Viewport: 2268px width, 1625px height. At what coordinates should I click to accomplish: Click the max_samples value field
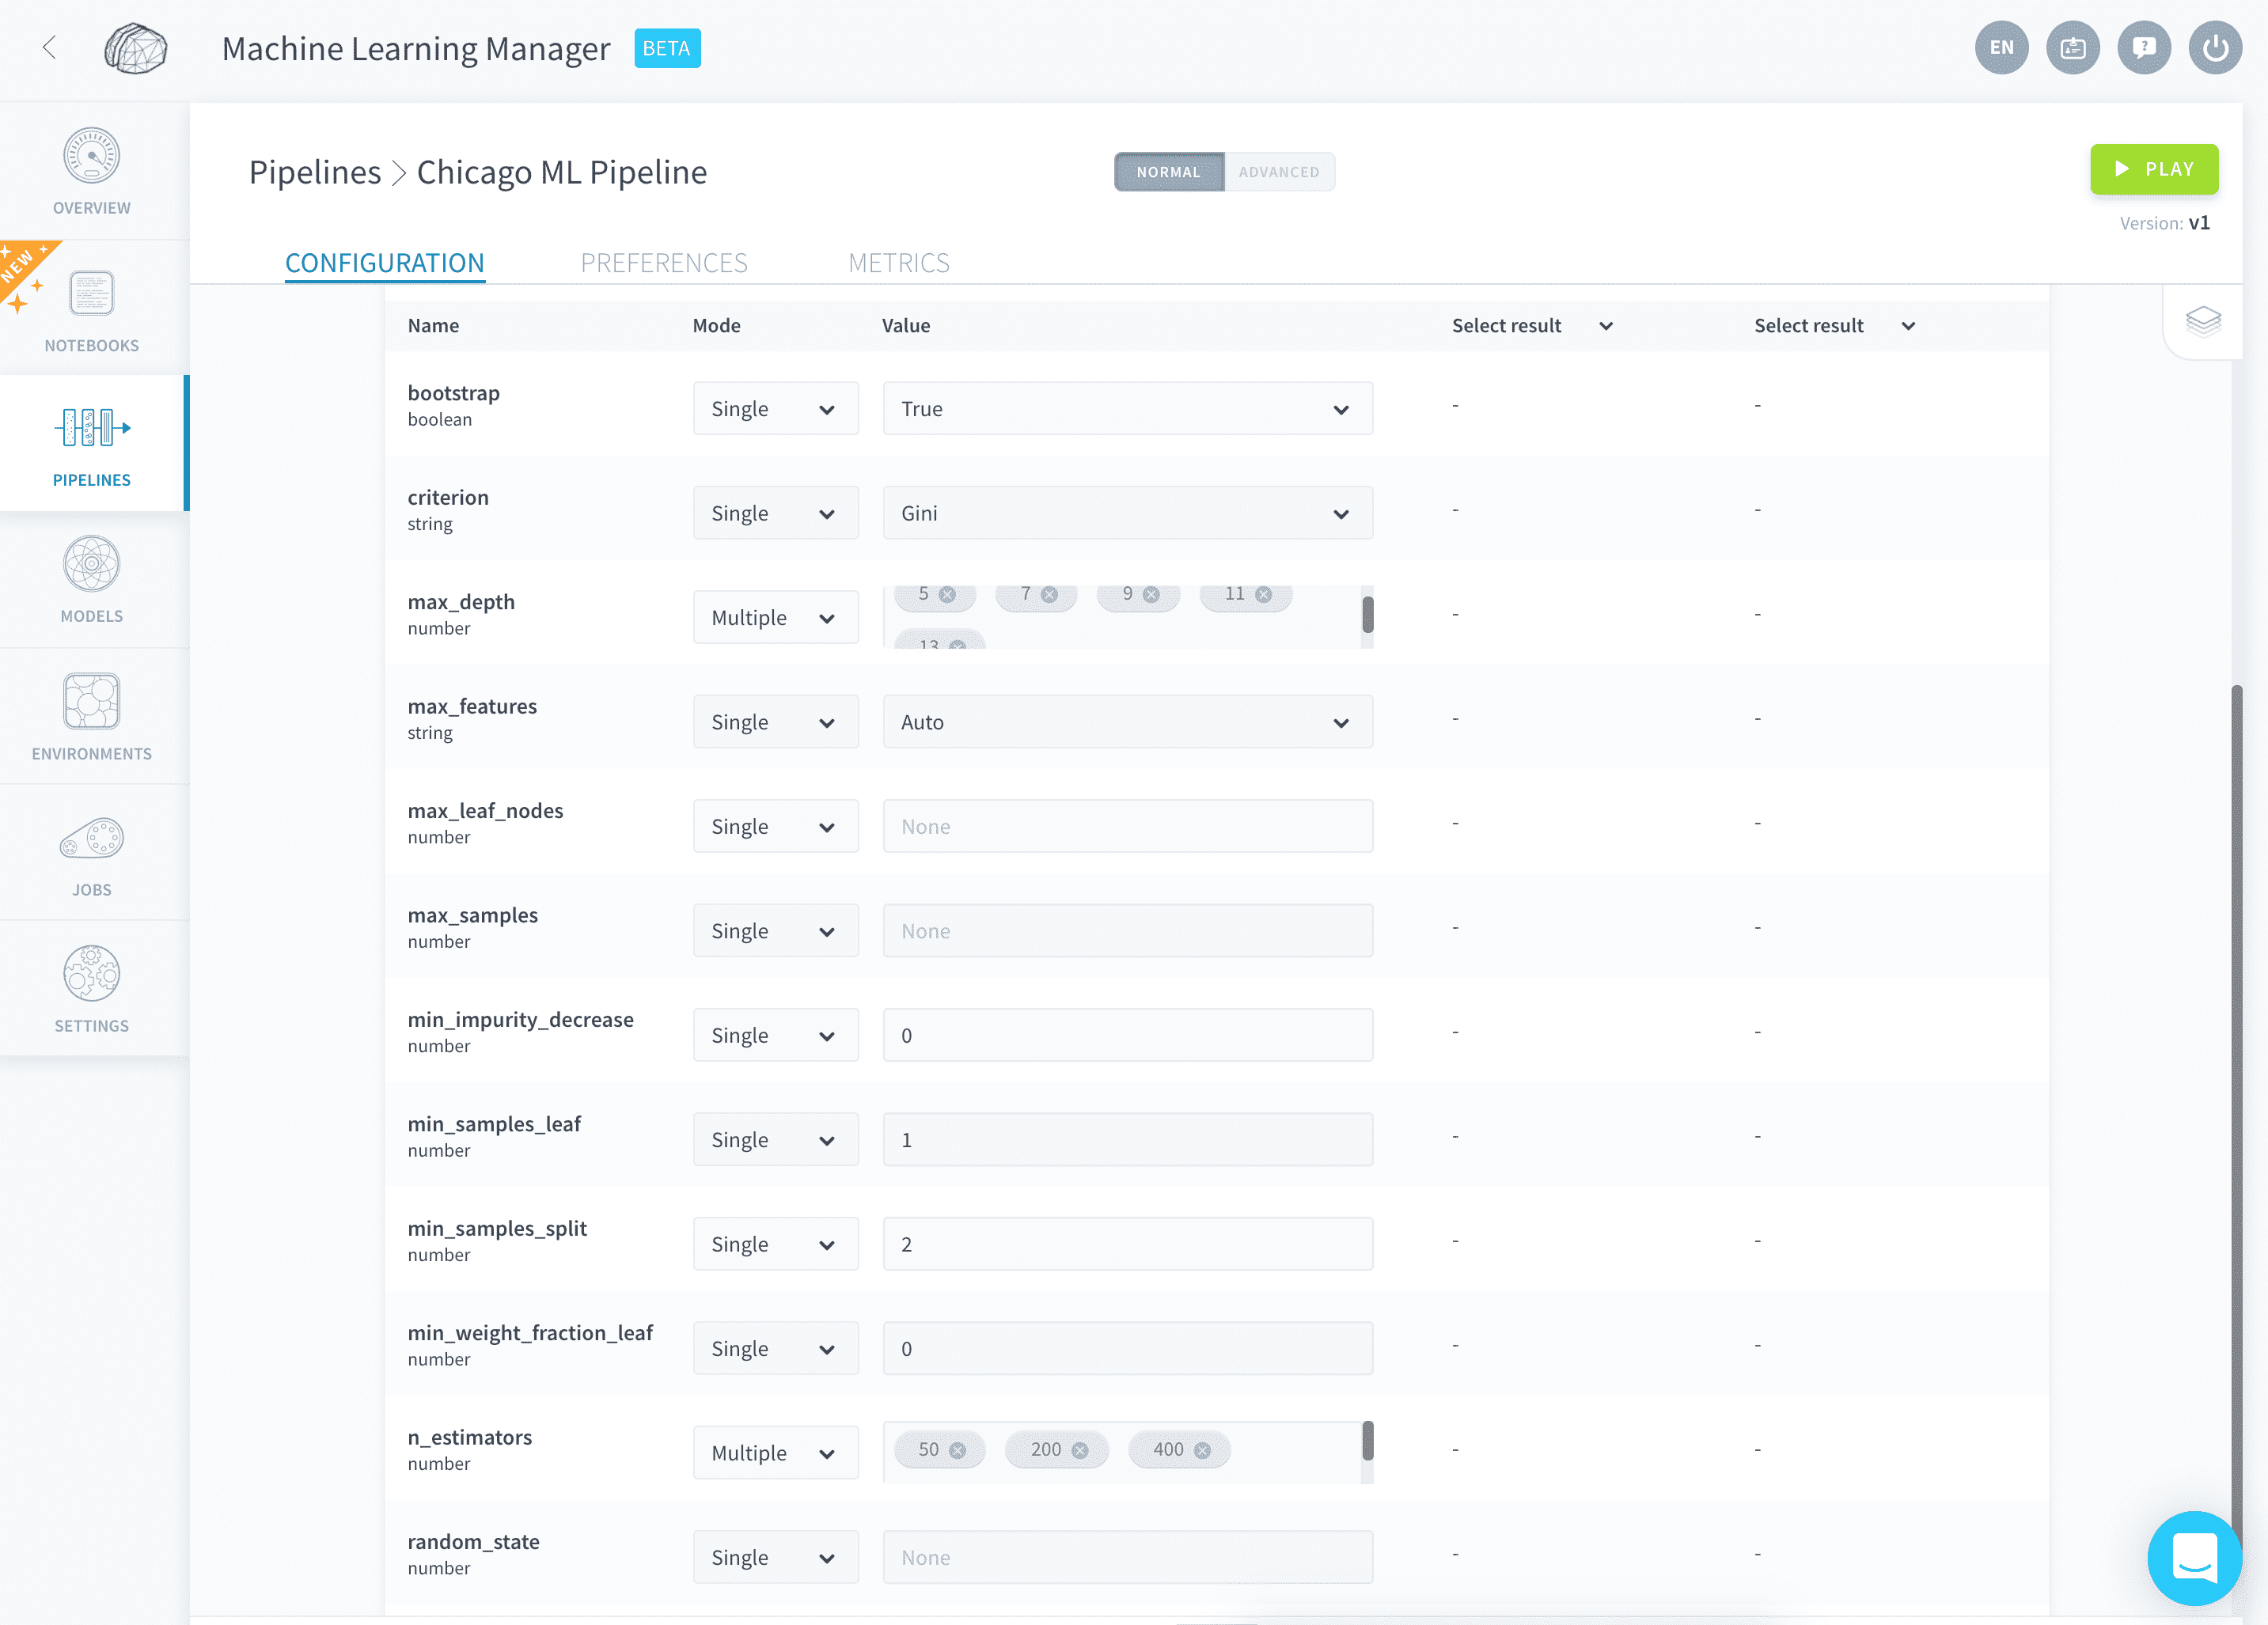coord(1127,931)
